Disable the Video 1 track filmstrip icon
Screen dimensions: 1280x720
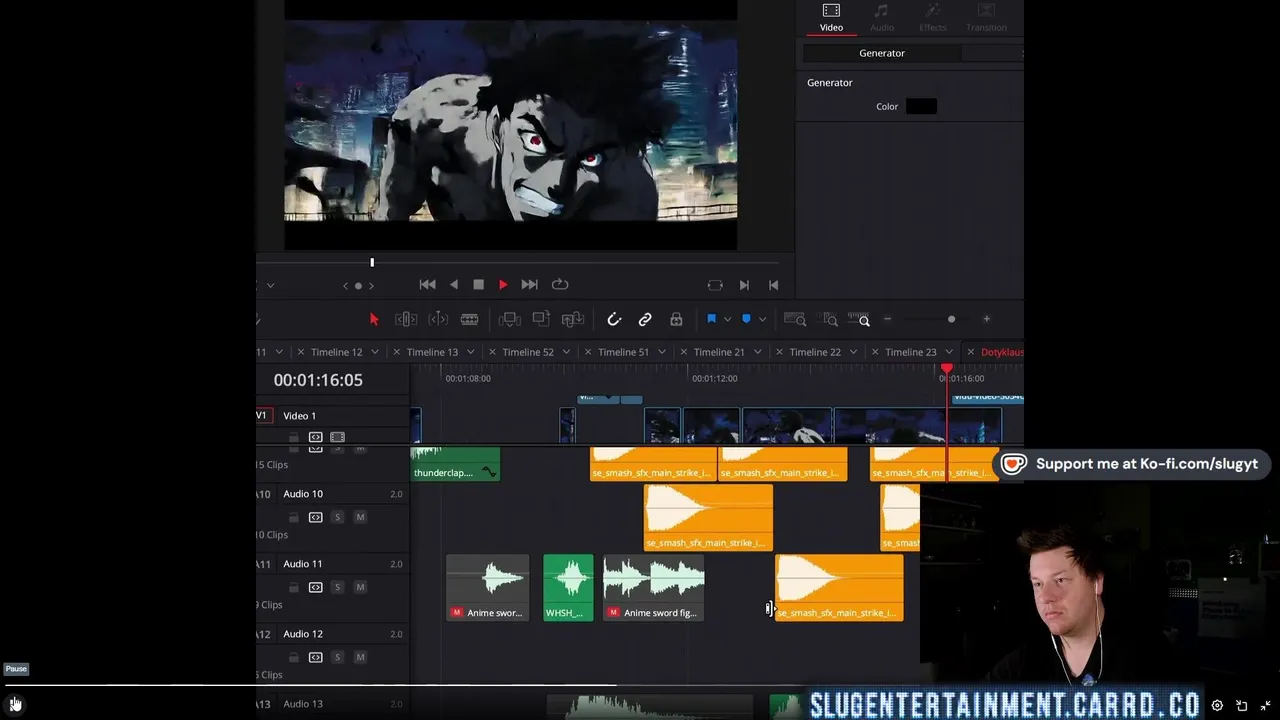click(x=337, y=437)
